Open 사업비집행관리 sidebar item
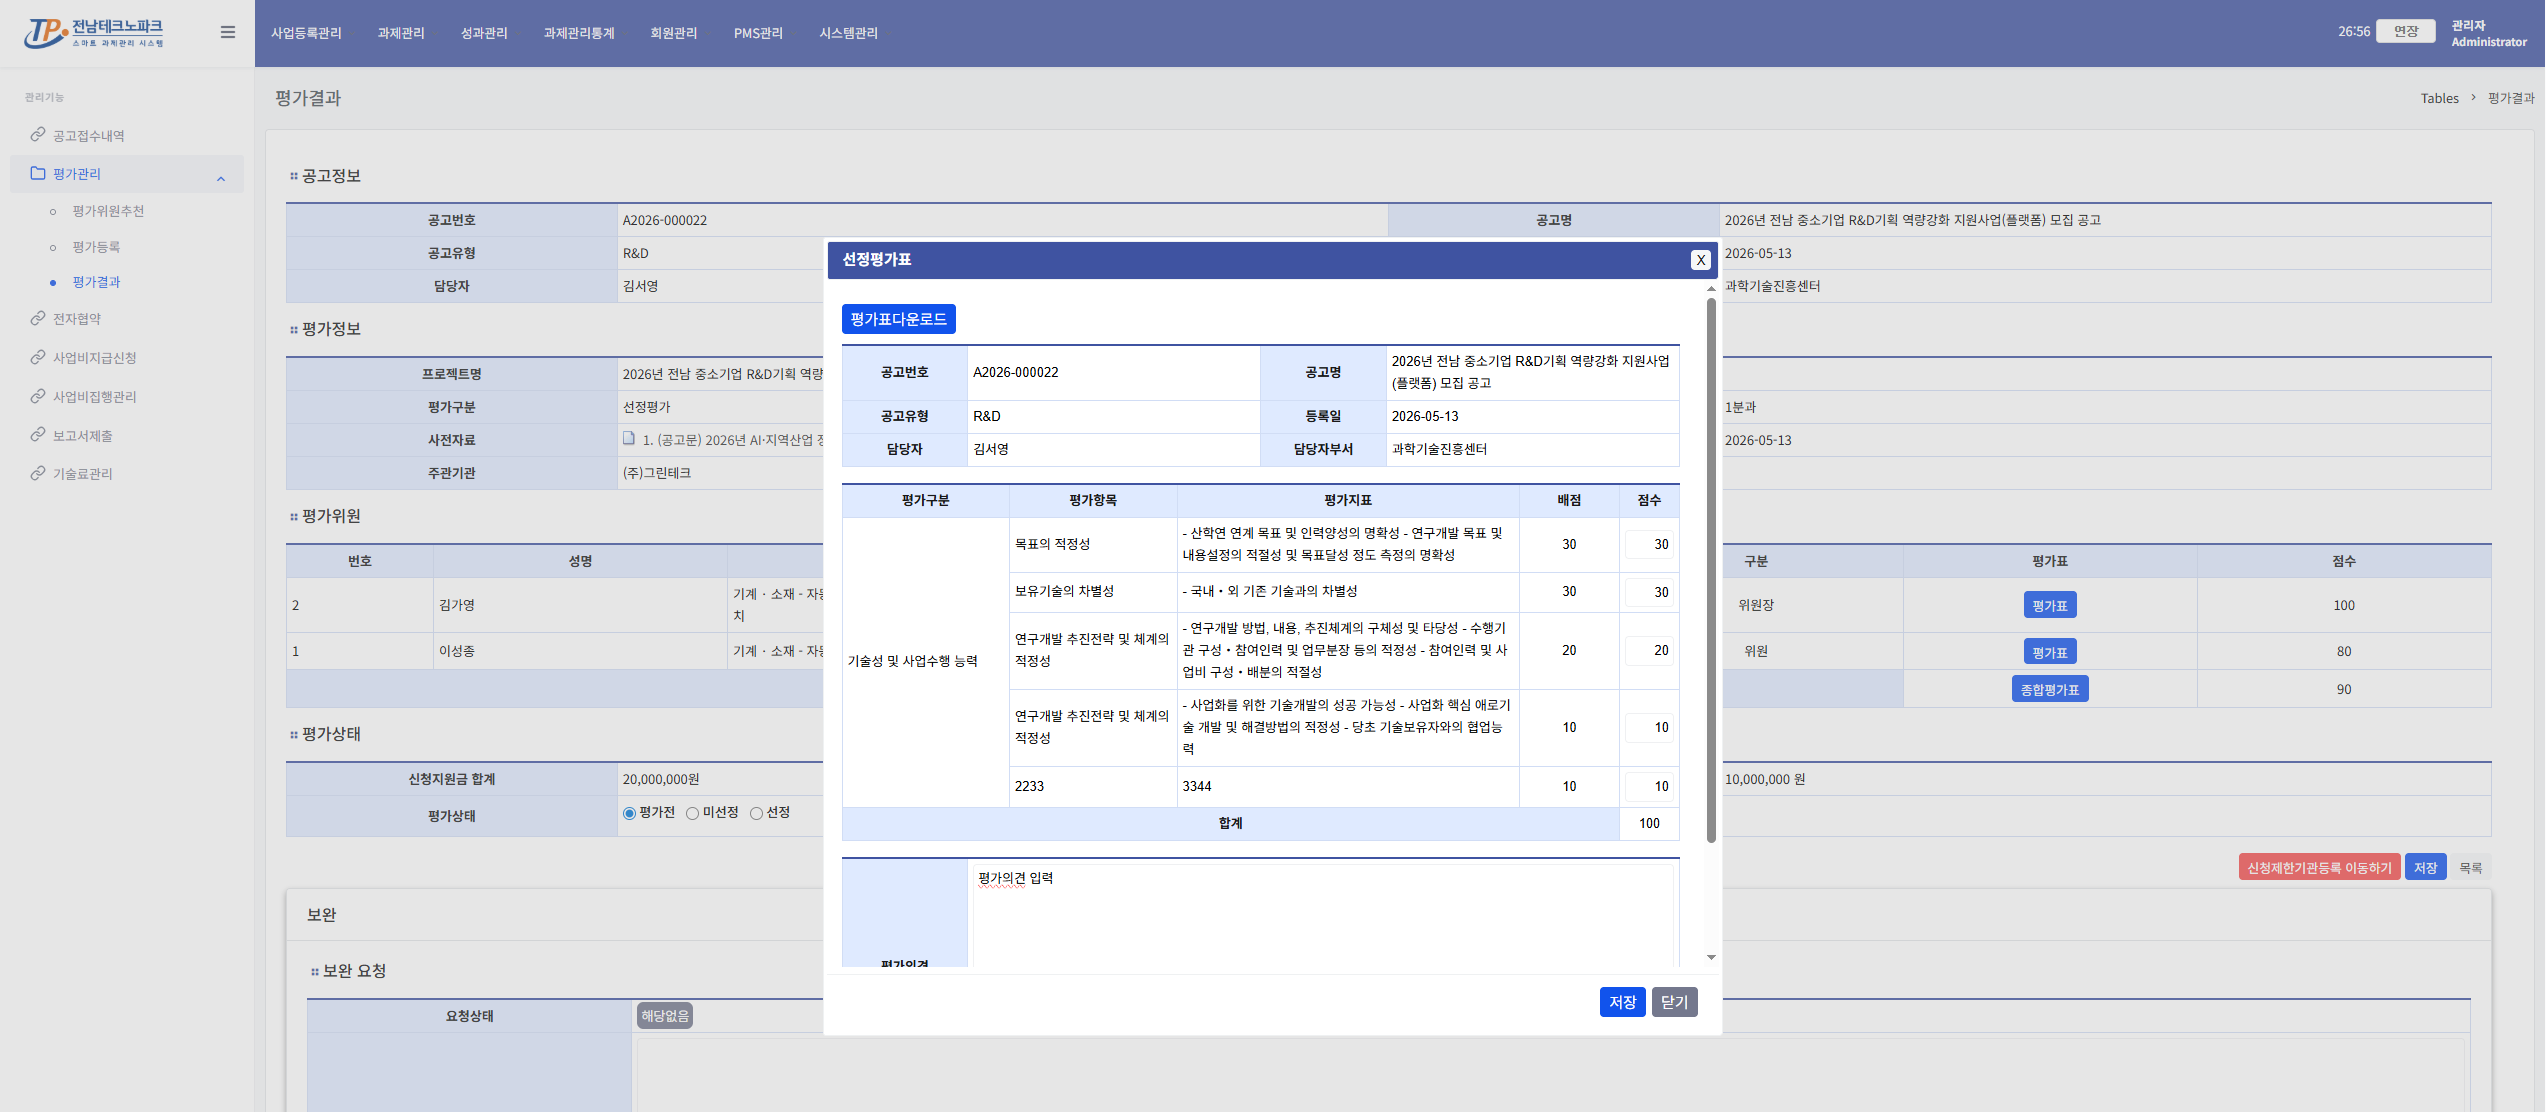The image size is (2546, 1112). pyautogui.click(x=94, y=397)
